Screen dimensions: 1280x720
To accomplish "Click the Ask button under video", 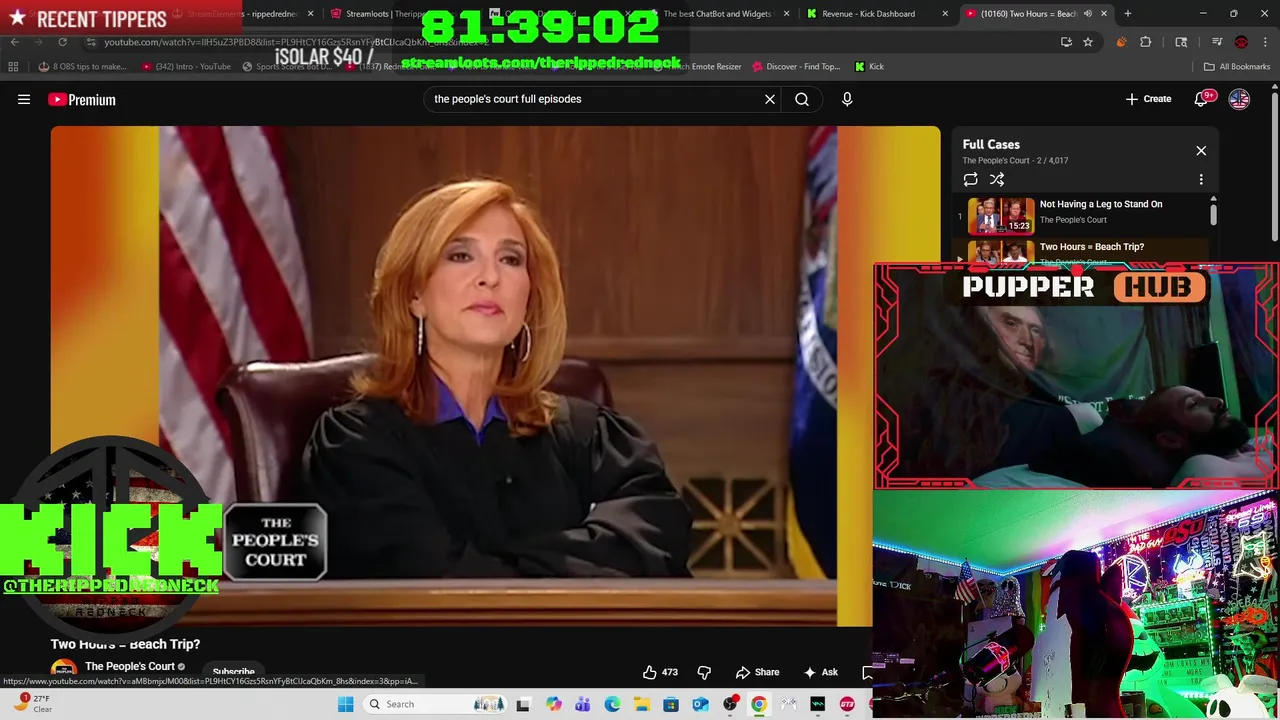I will coord(820,672).
